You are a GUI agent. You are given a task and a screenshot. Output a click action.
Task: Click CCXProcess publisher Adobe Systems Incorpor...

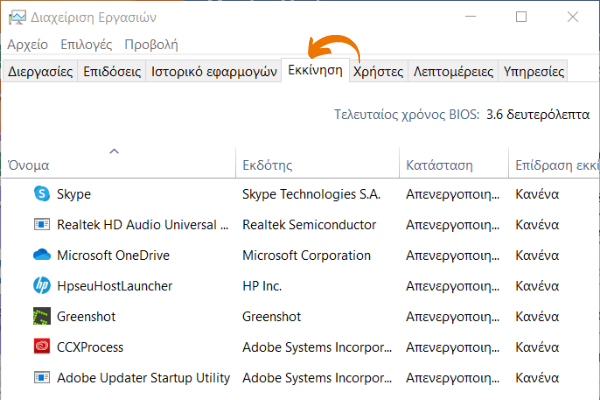[317, 347]
